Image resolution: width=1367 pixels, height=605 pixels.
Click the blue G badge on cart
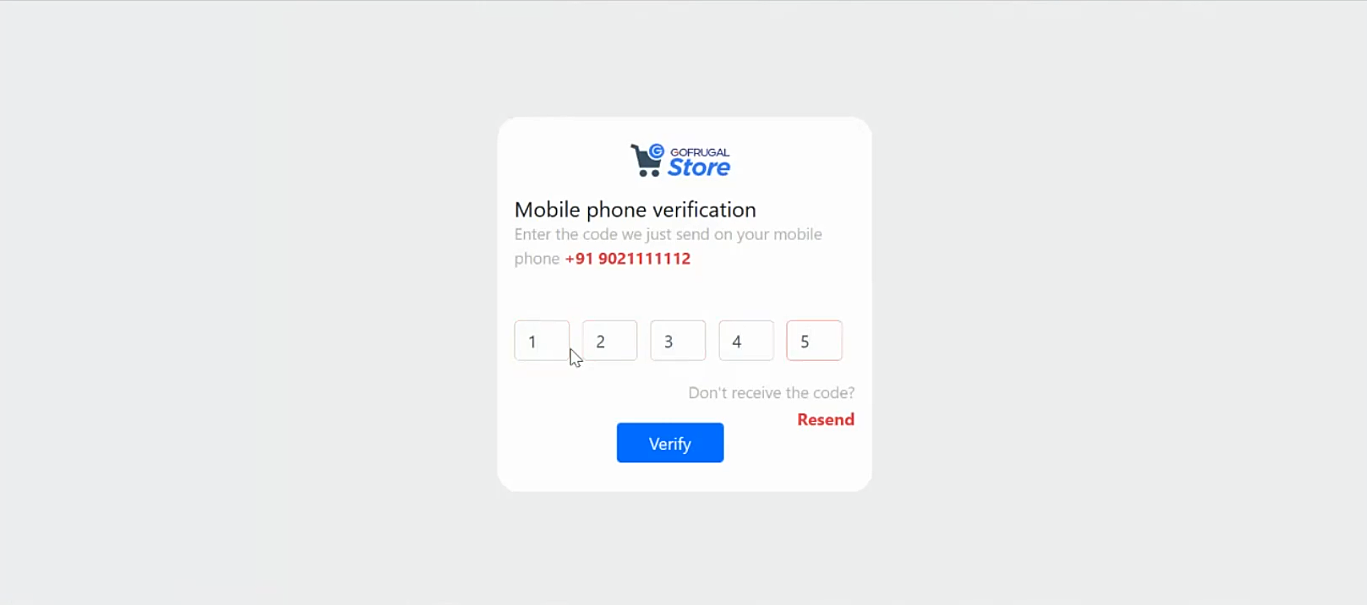click(x=657, y=151)
